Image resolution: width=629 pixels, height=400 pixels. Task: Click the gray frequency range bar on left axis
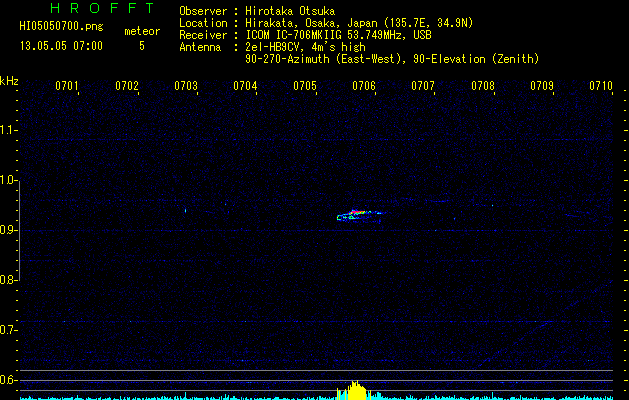pos(19,230)
